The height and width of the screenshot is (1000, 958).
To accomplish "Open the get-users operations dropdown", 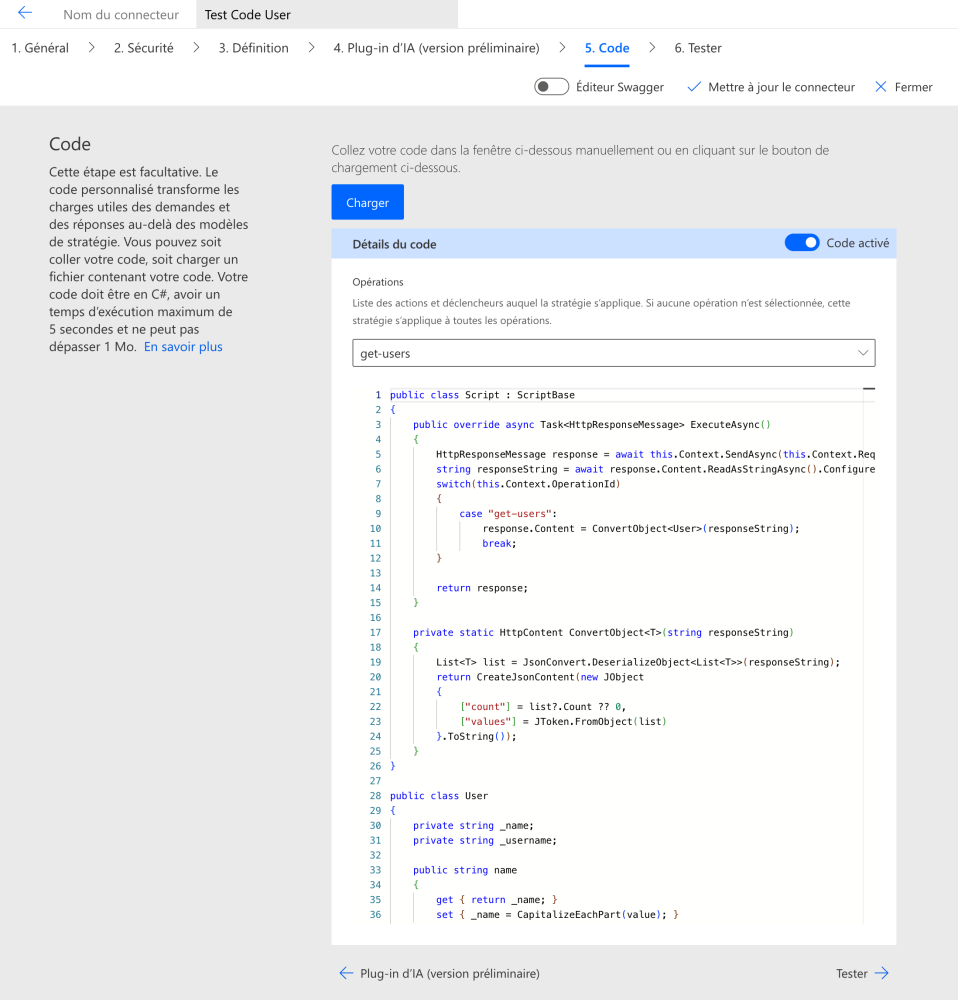I will pyautogui.click(x=614, y=353).
